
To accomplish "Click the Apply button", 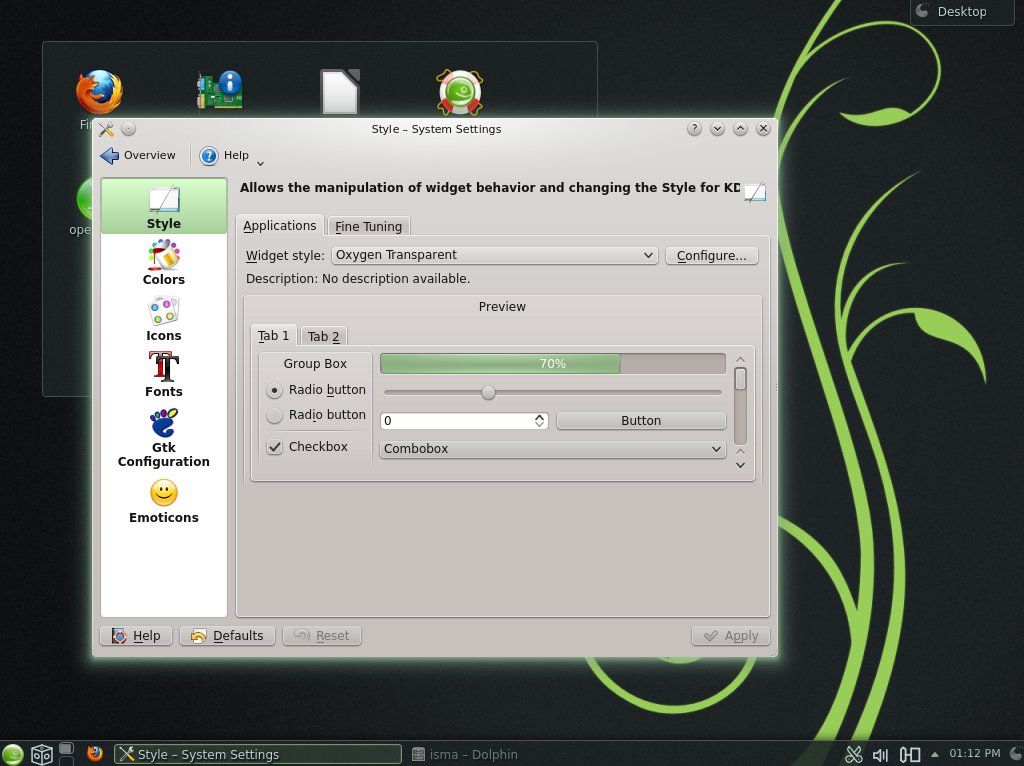I will [731, 635].
